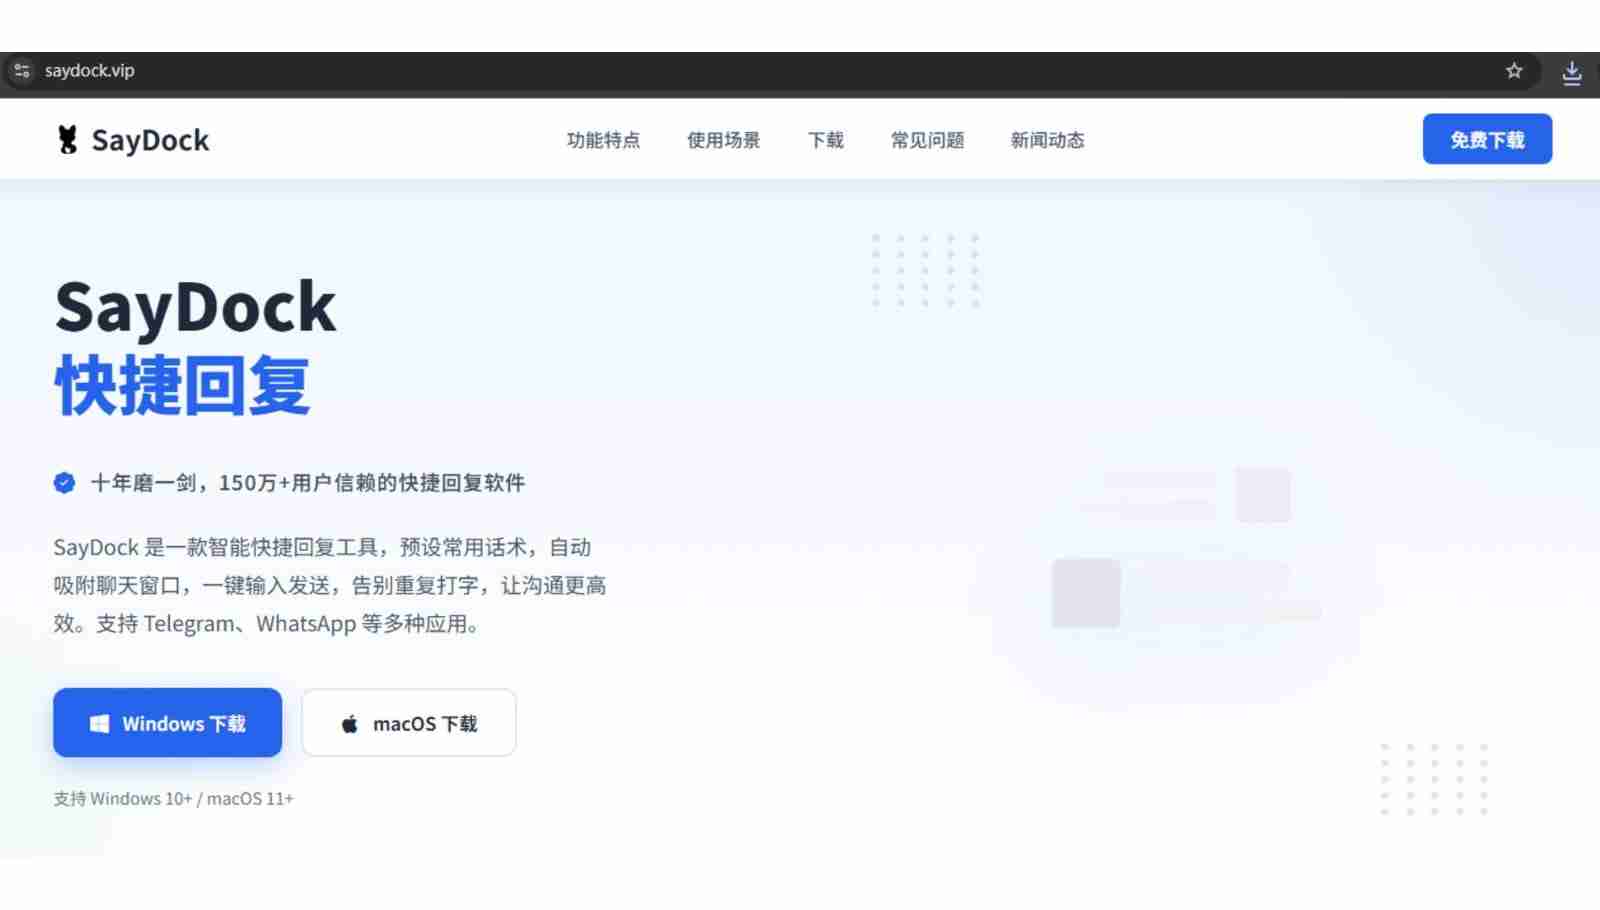
Task: Bookmark this page with the star icon
Action: click(1514, 71)
